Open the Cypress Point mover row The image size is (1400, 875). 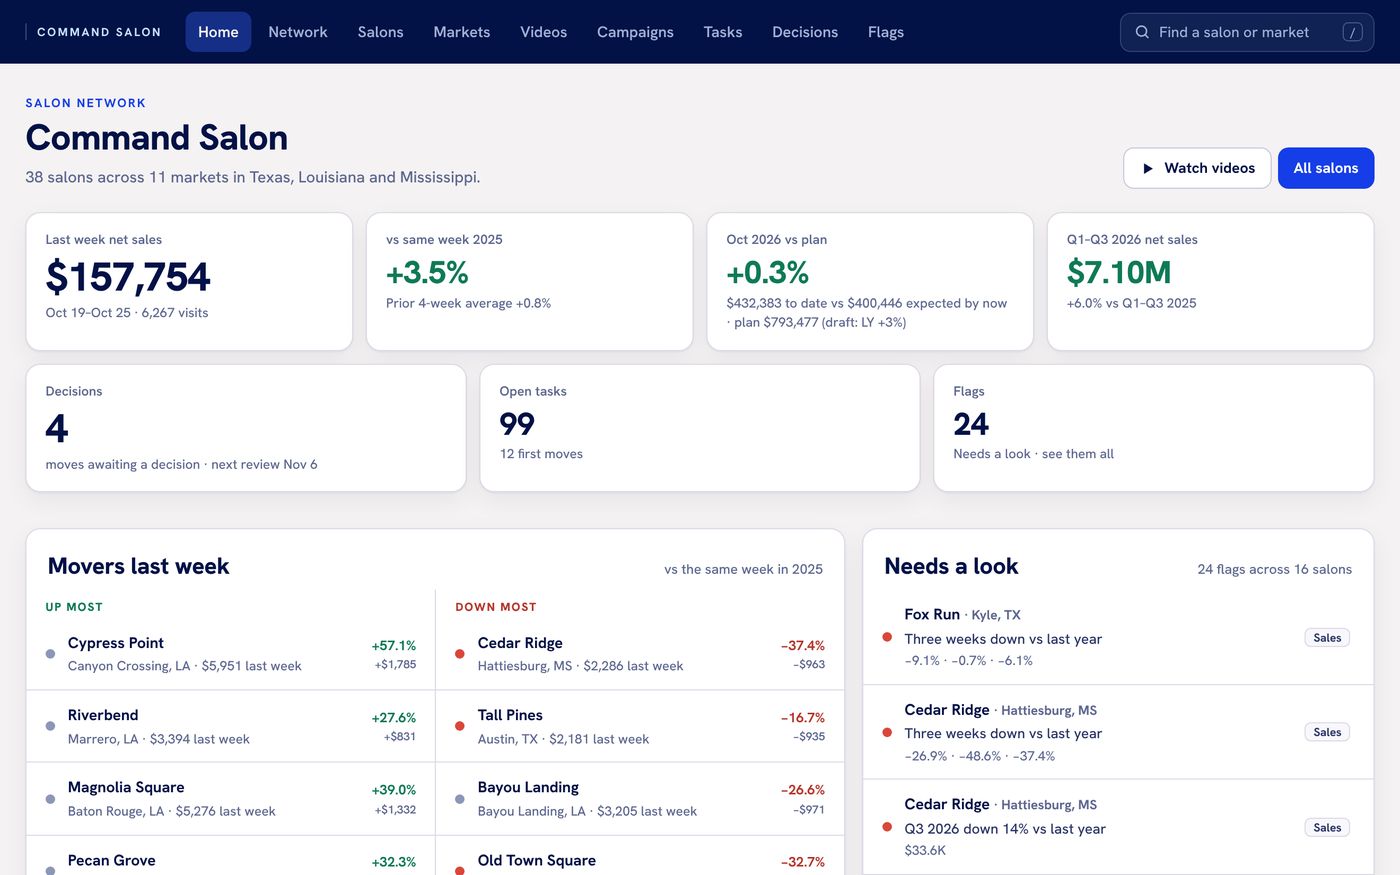coord(231,654)
